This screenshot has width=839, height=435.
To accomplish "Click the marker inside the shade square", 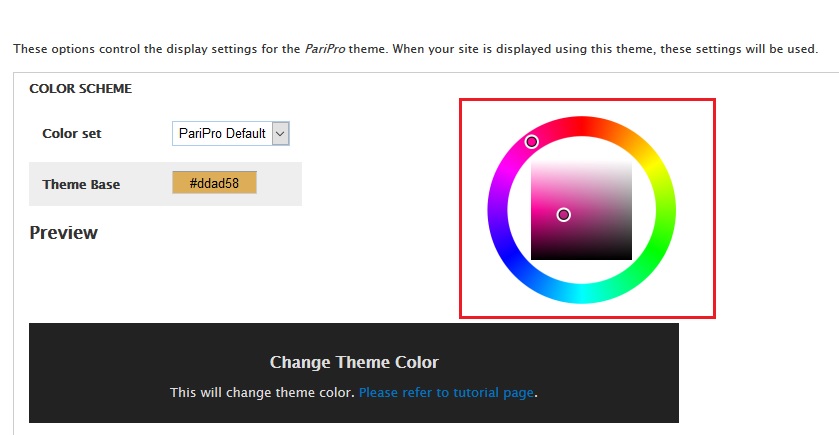I will (x=564, y=215).
